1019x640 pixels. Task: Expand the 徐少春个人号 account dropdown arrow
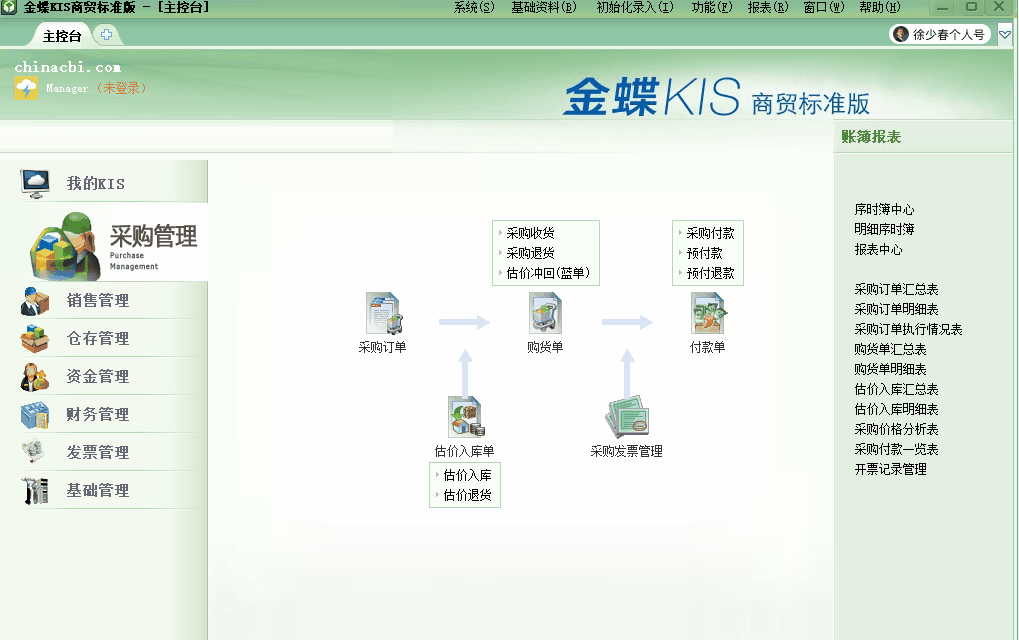(x=1005, y=33)
